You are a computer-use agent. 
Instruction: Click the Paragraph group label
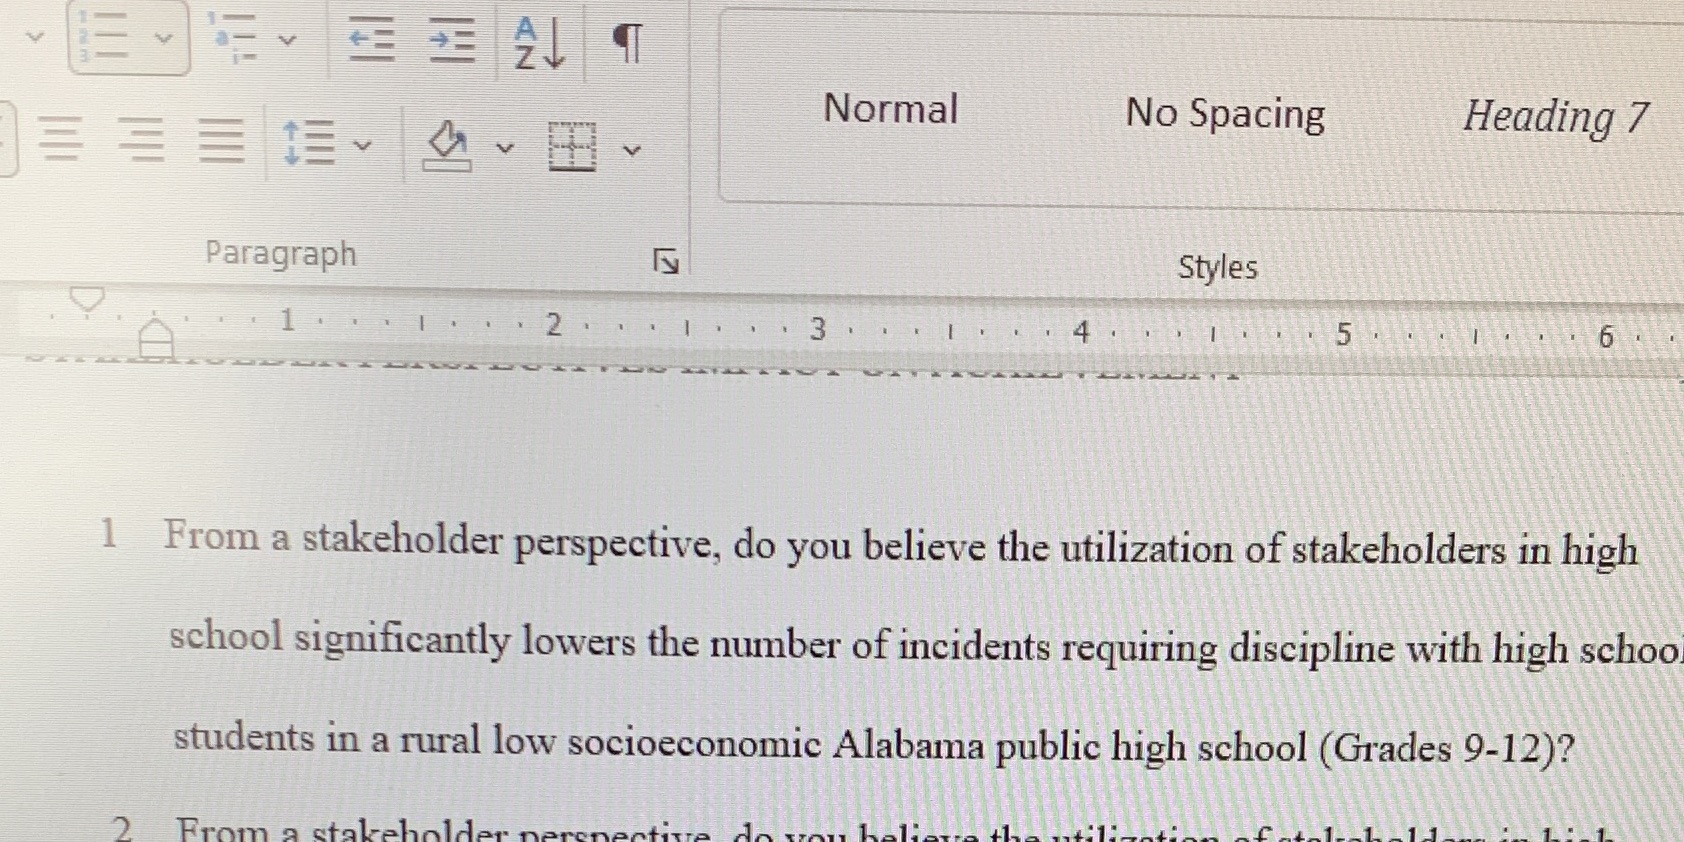[281, 253]
